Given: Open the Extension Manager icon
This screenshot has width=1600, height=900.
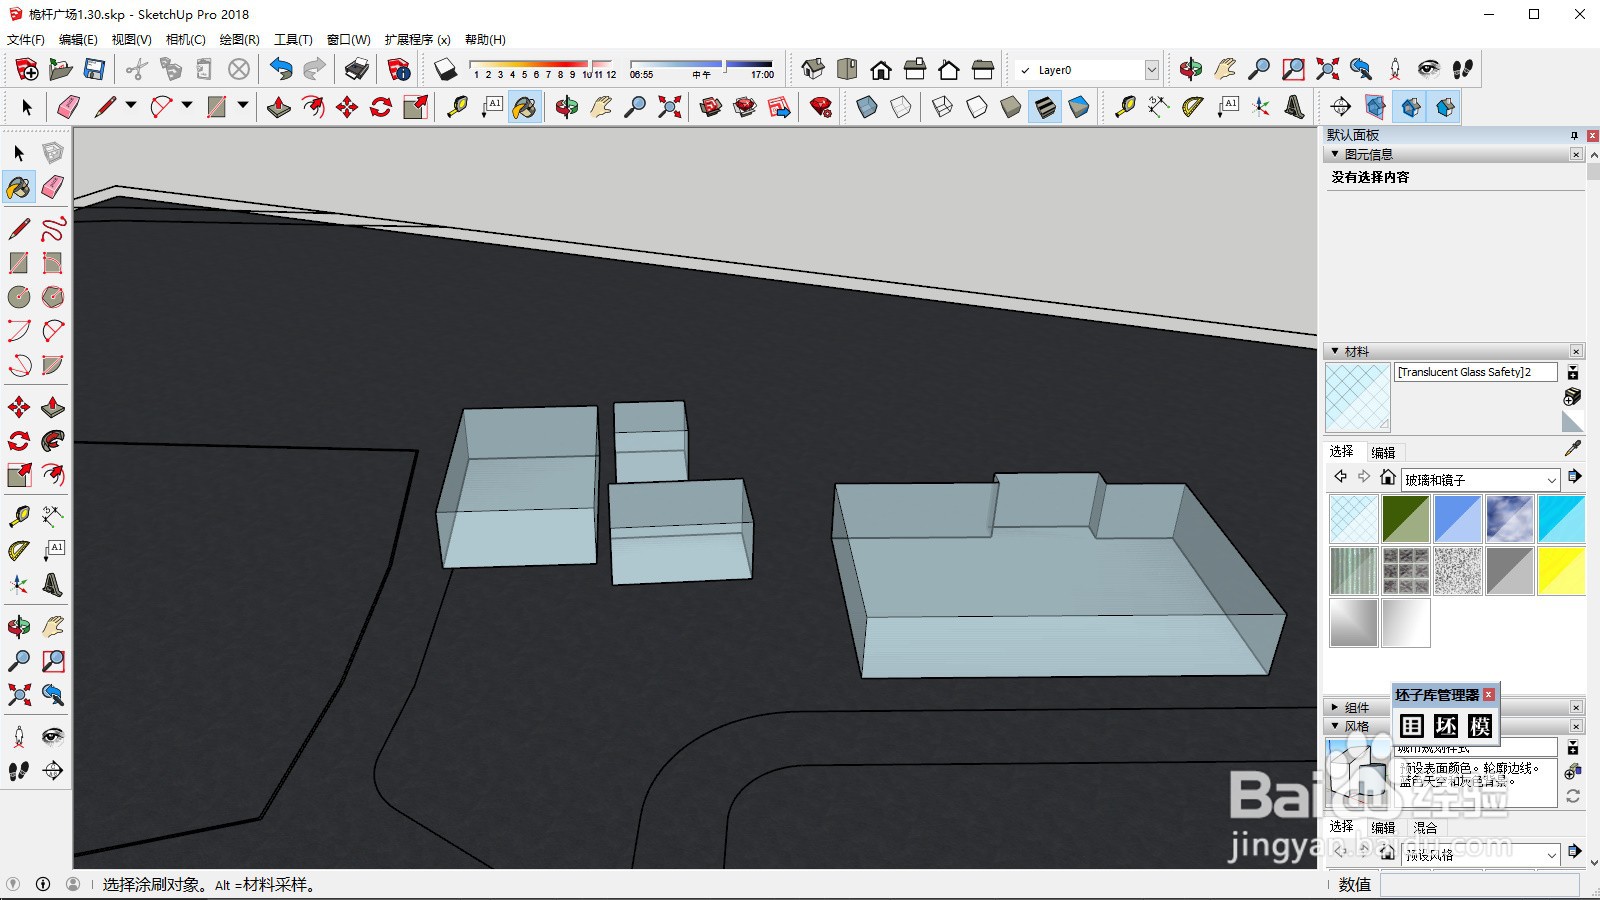Looking at the screenshot, I should point(821,107).
